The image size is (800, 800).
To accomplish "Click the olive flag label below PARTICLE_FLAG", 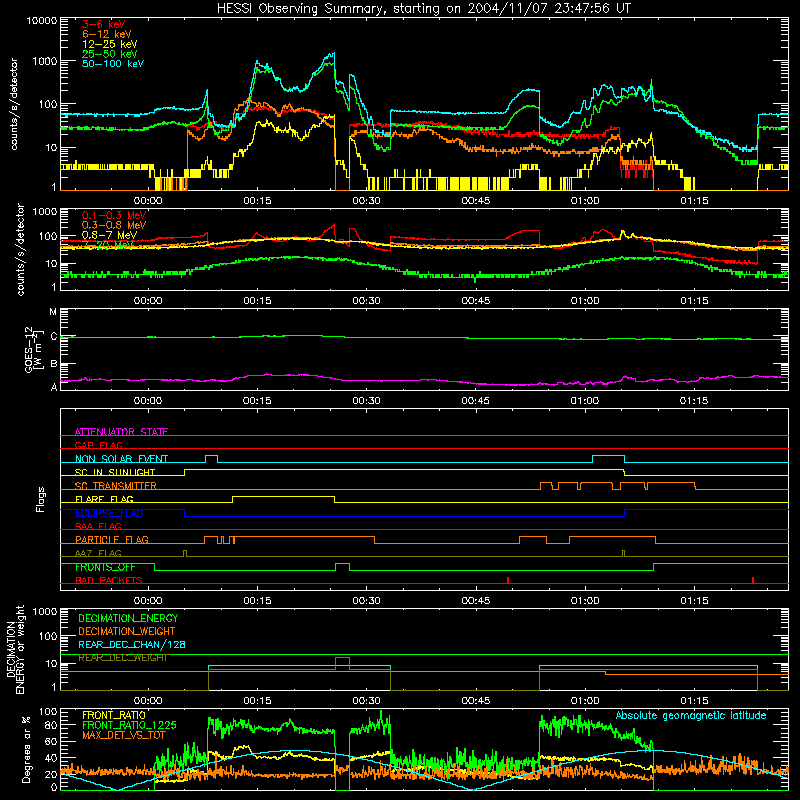I will tap(98, 553).
